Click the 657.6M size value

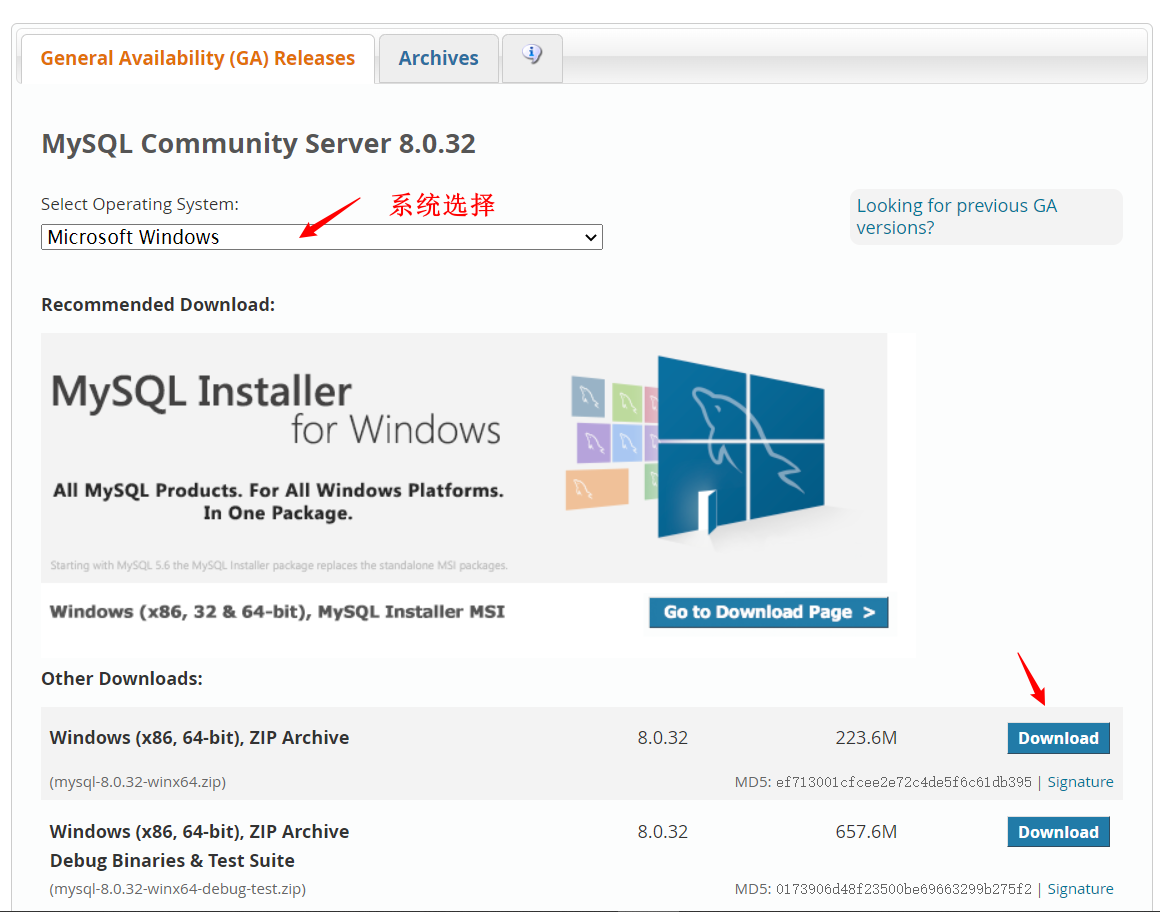click(x=866, y=831)
